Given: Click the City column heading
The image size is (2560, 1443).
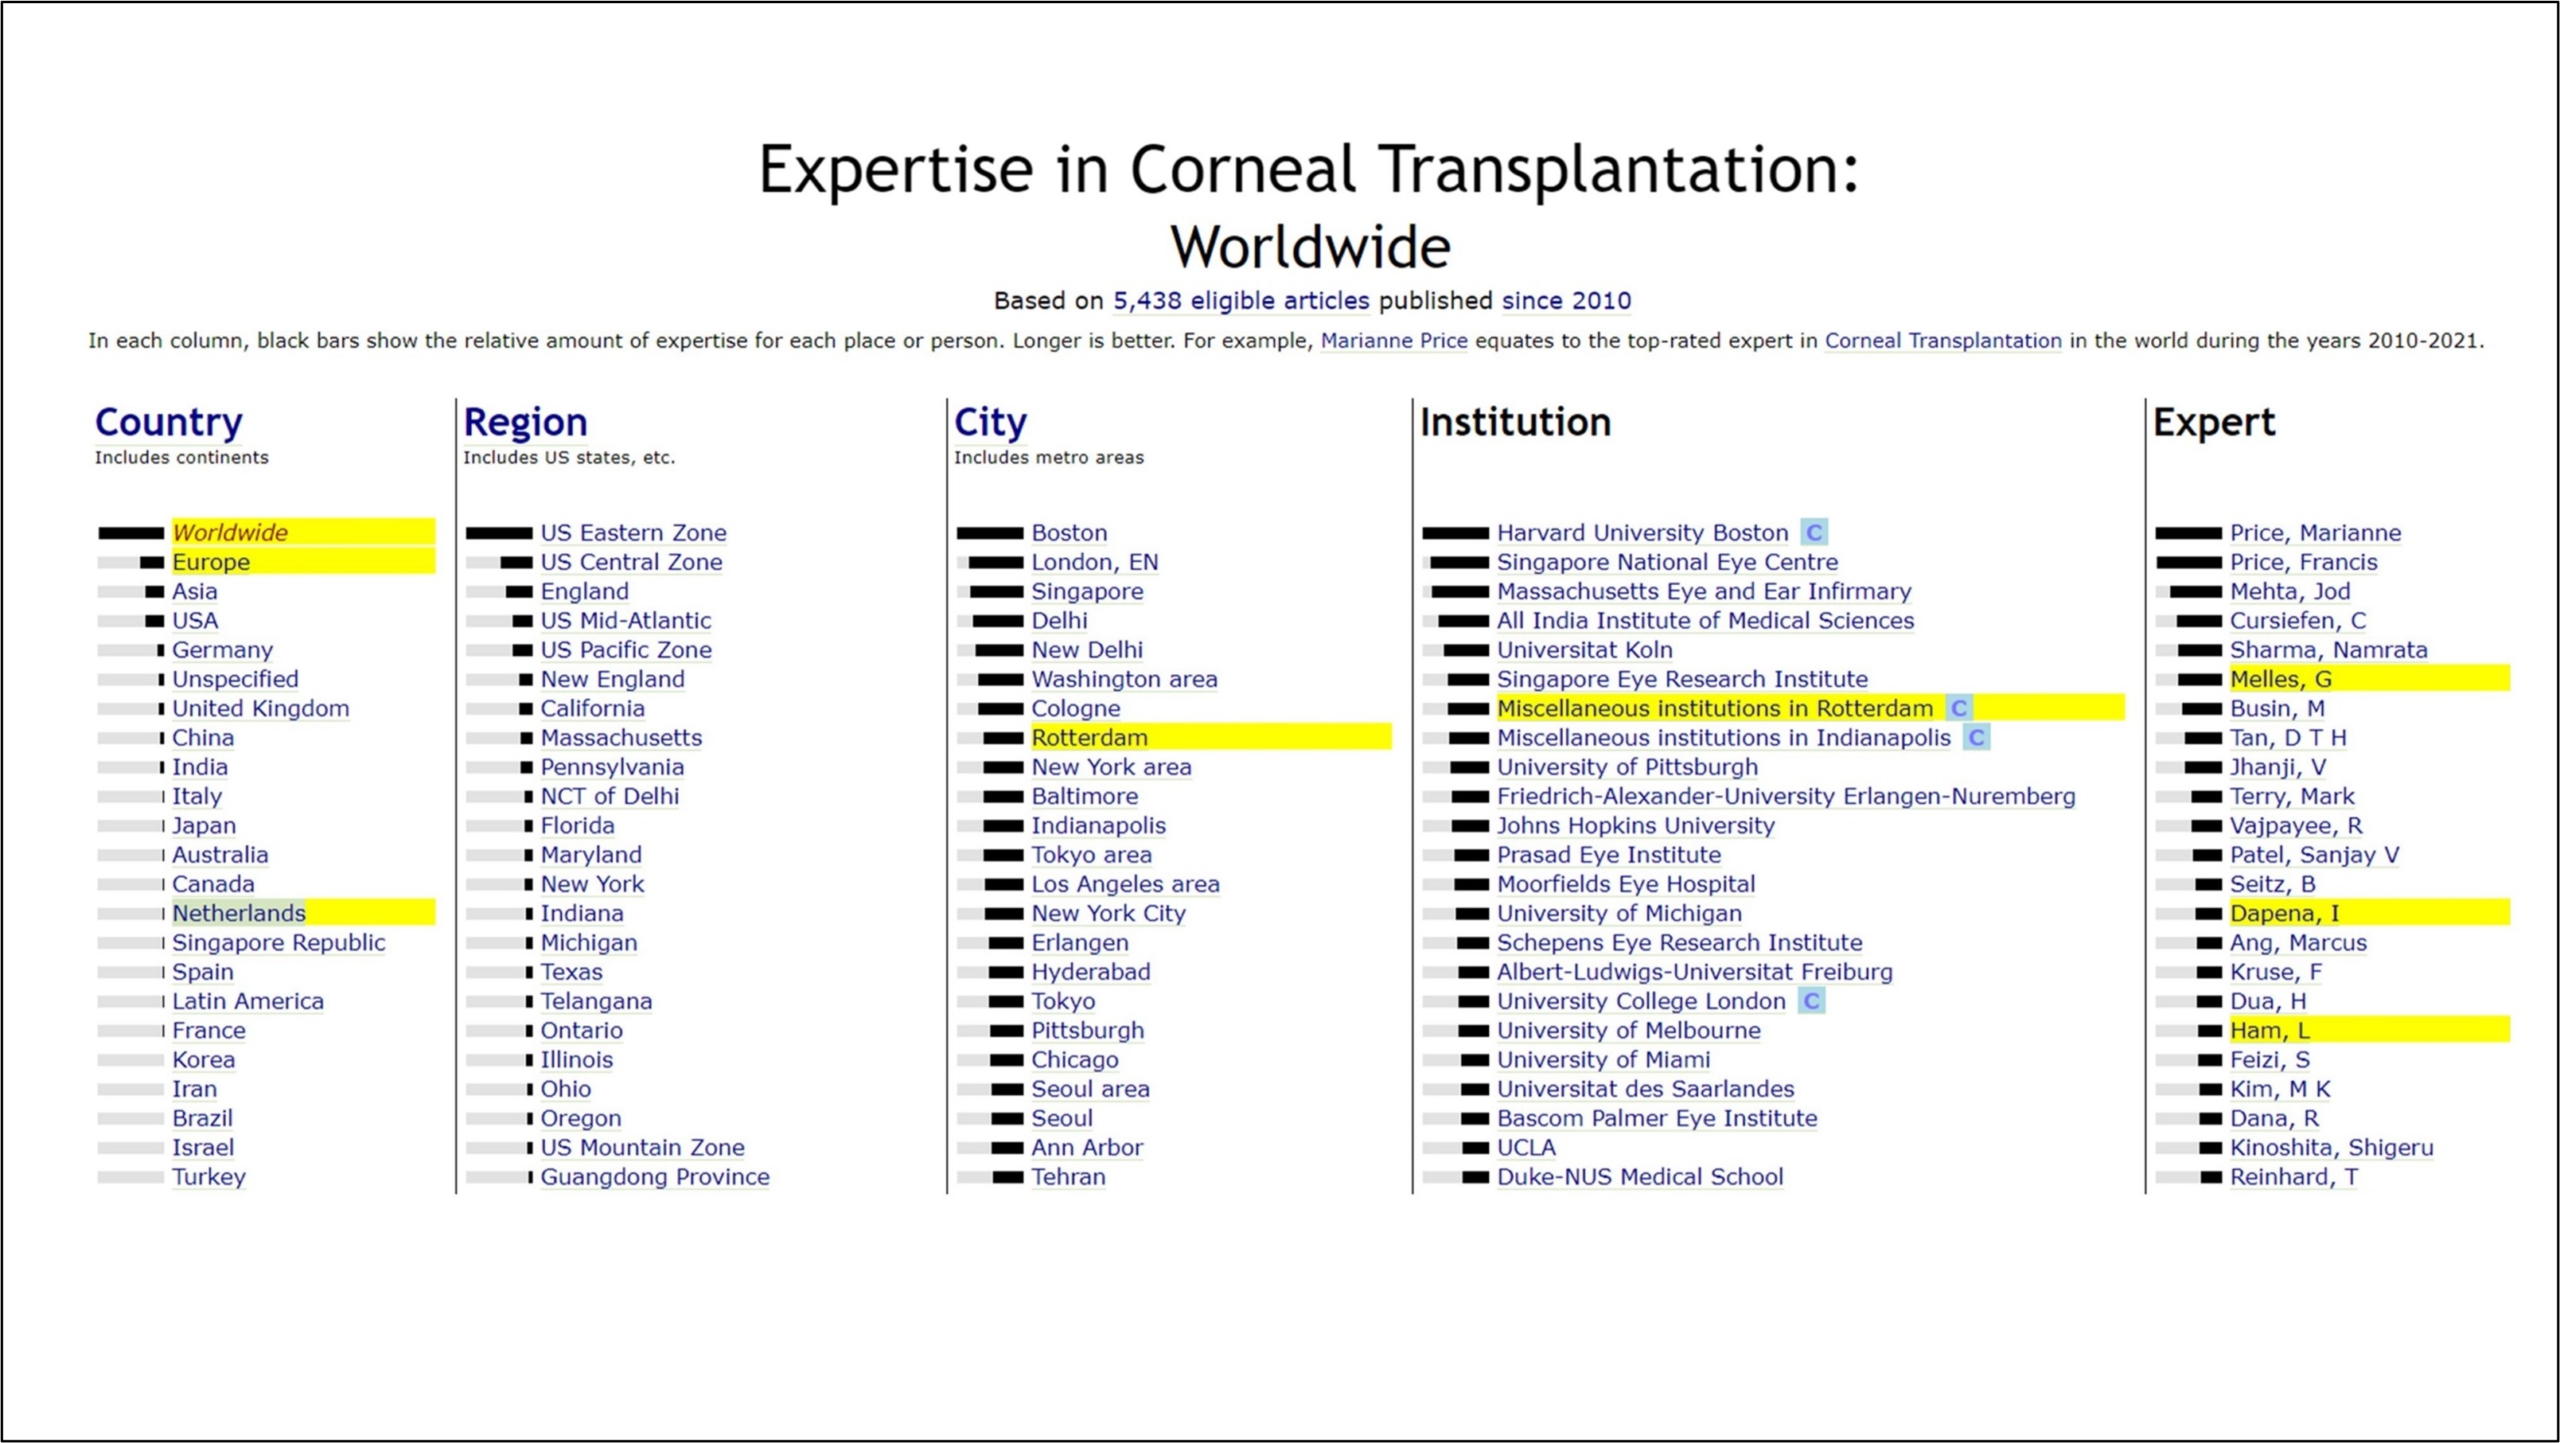Looking at the screenshot, I should [x=990, y=422].
